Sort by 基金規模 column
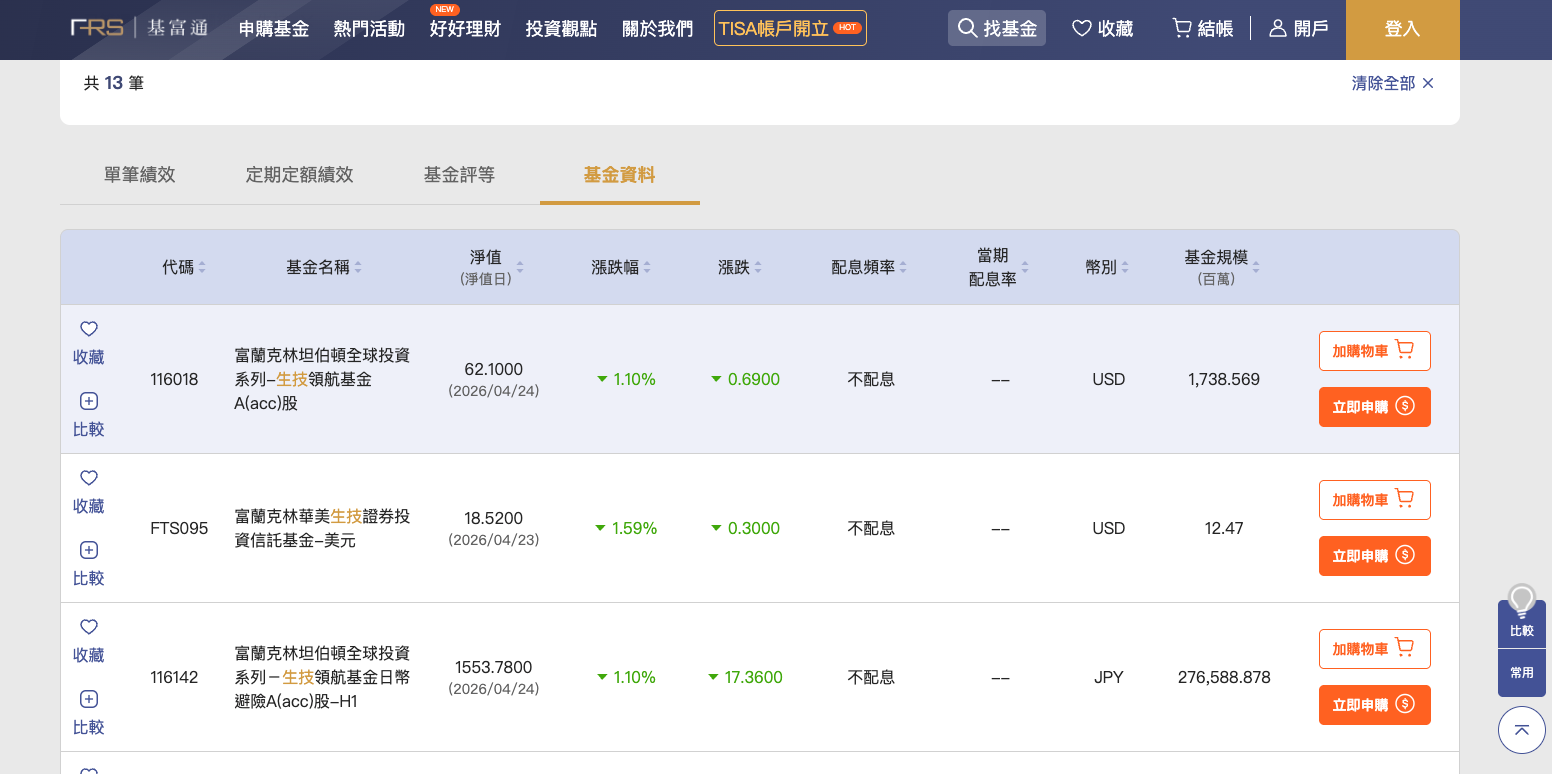 pos(1222,268)
